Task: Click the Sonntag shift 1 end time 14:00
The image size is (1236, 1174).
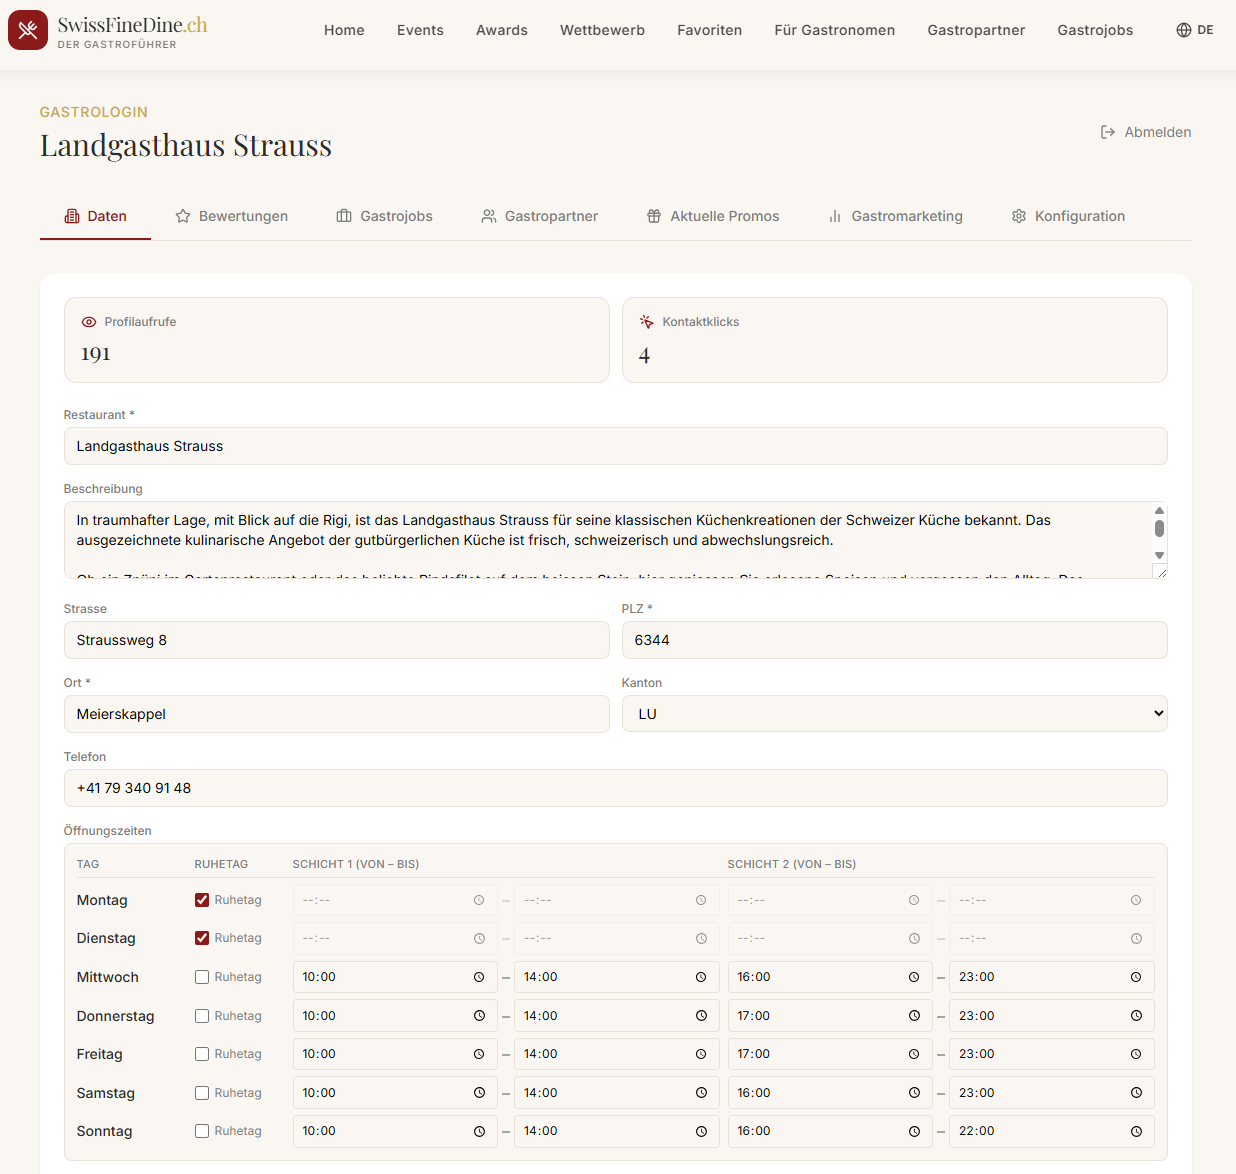Action: (616, 1131)
